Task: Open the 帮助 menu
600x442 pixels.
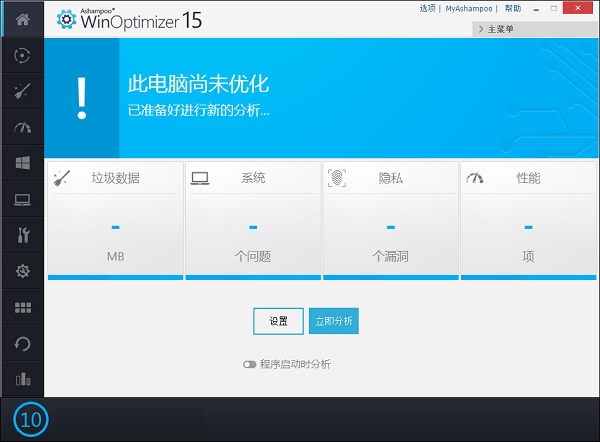Action: tap(513, 8)
